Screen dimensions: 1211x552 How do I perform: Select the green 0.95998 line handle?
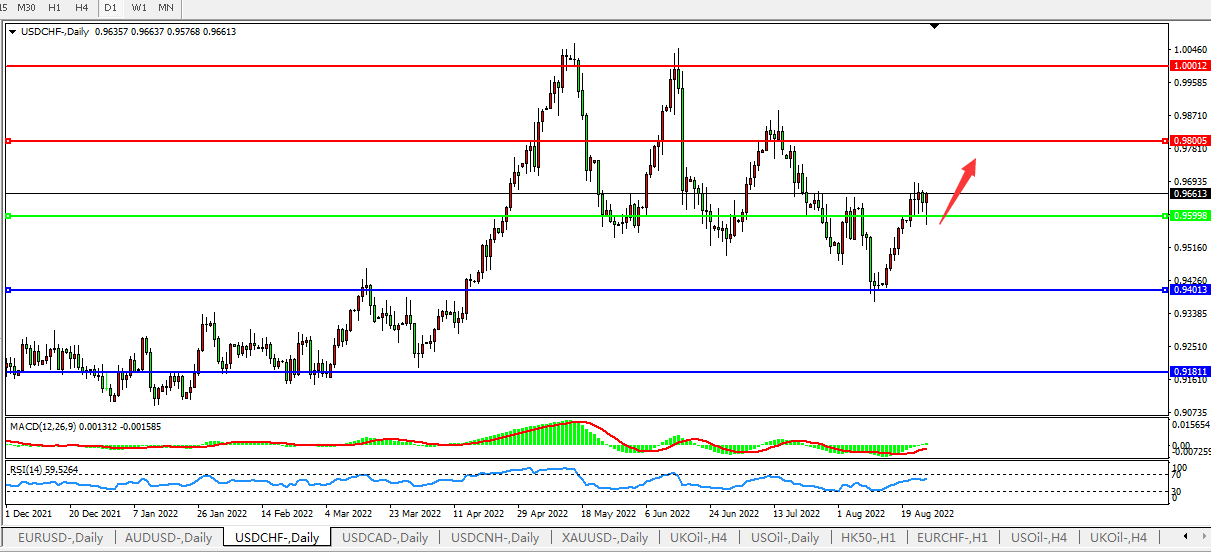8,216
